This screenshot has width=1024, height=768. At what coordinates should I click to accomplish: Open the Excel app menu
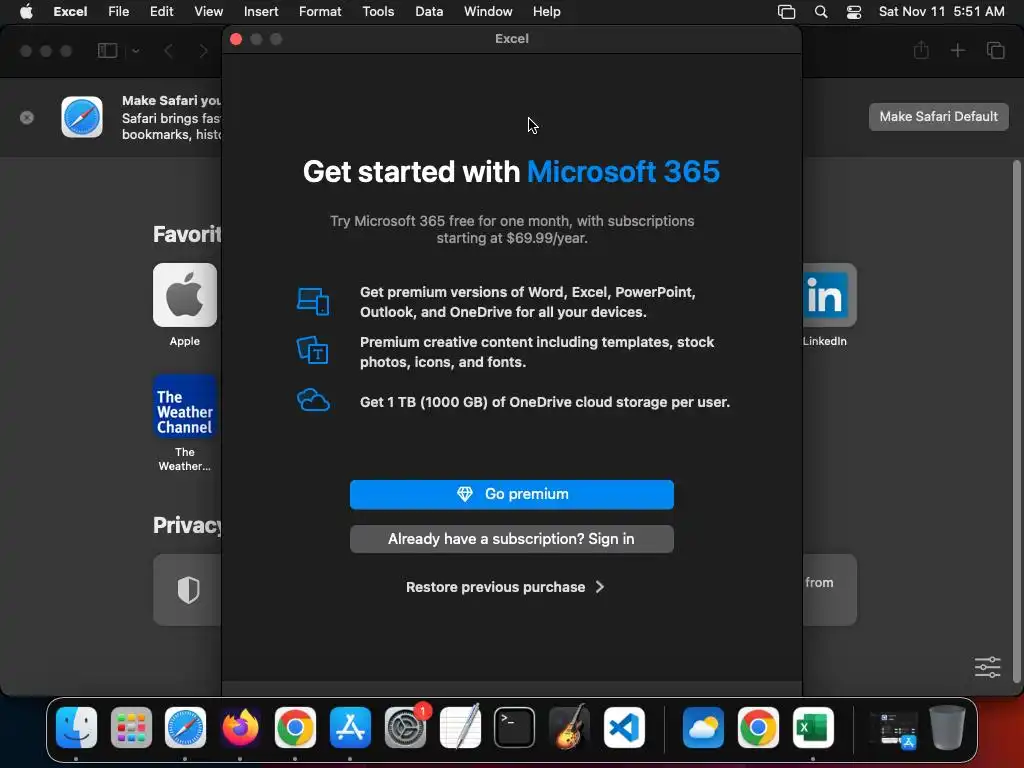pyautogui.click(x=70, y=12)
